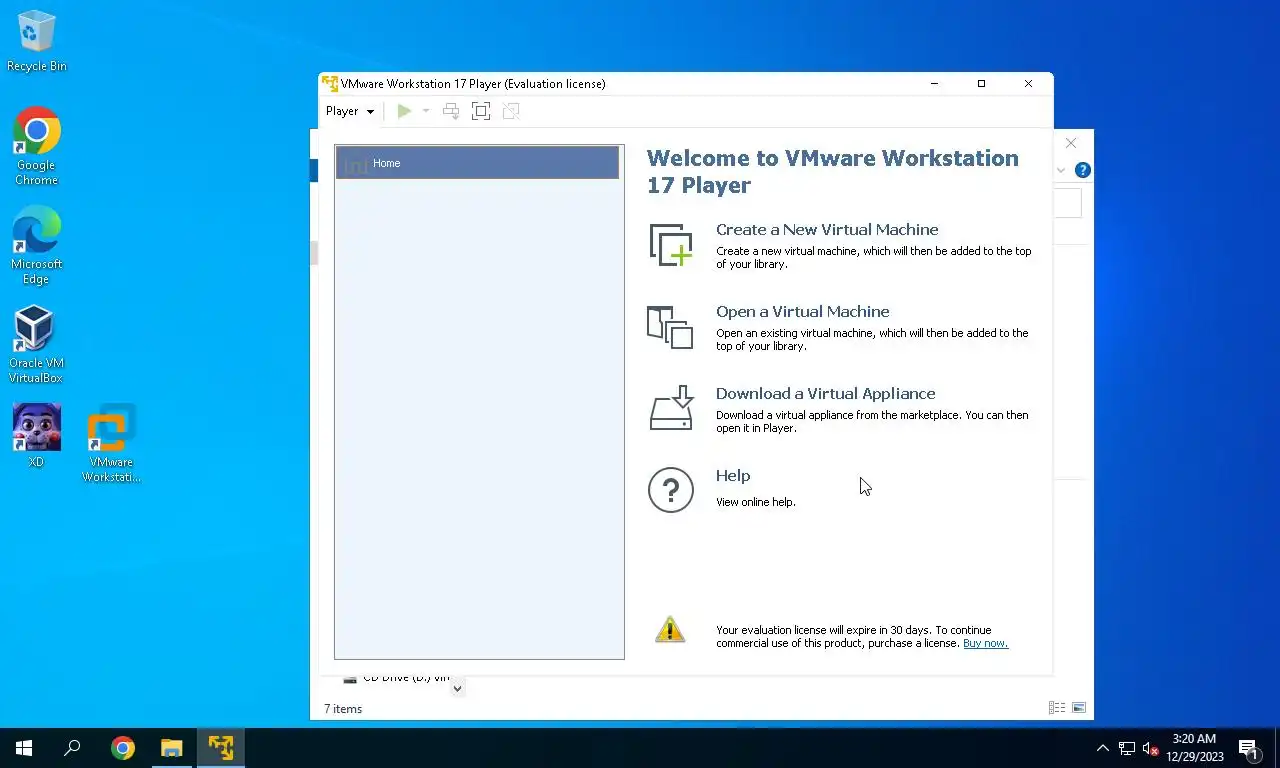This screenshot has width=1280, height=768.
Task: Click the File Explorer search box
Action: pos(1068,203)
